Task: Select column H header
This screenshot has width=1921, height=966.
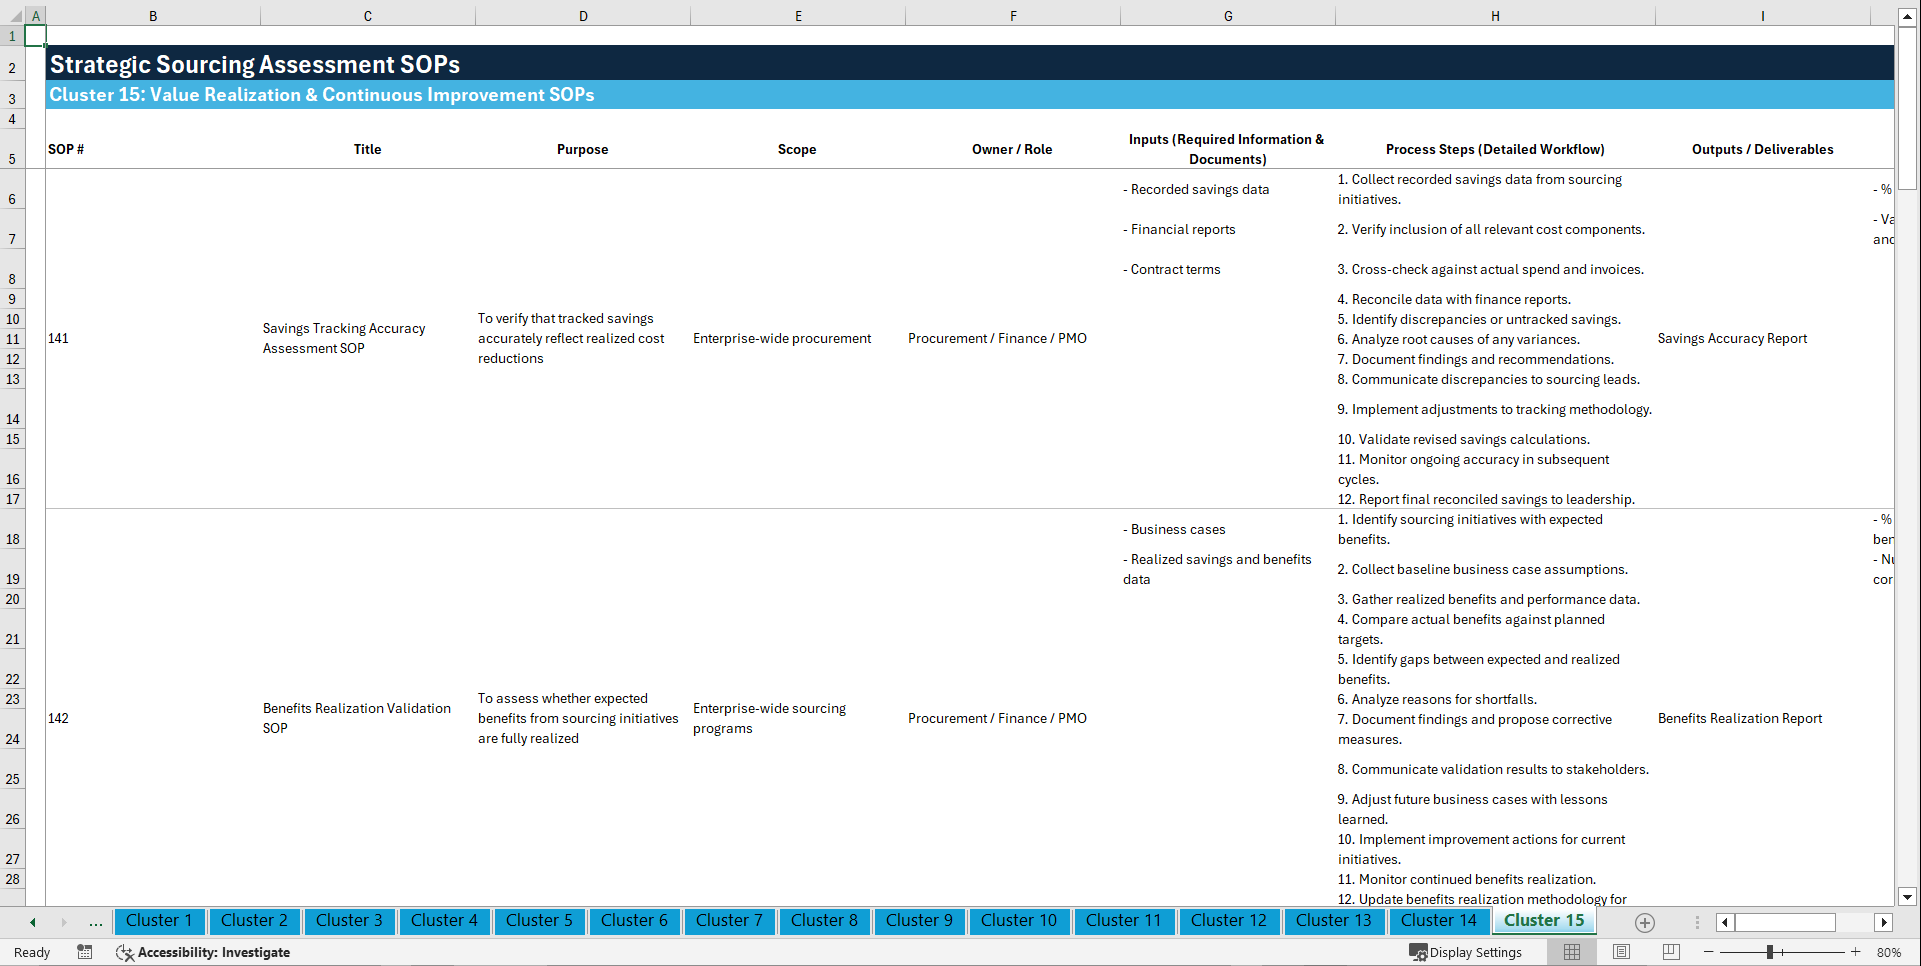Action: (x=1494, y=16)
